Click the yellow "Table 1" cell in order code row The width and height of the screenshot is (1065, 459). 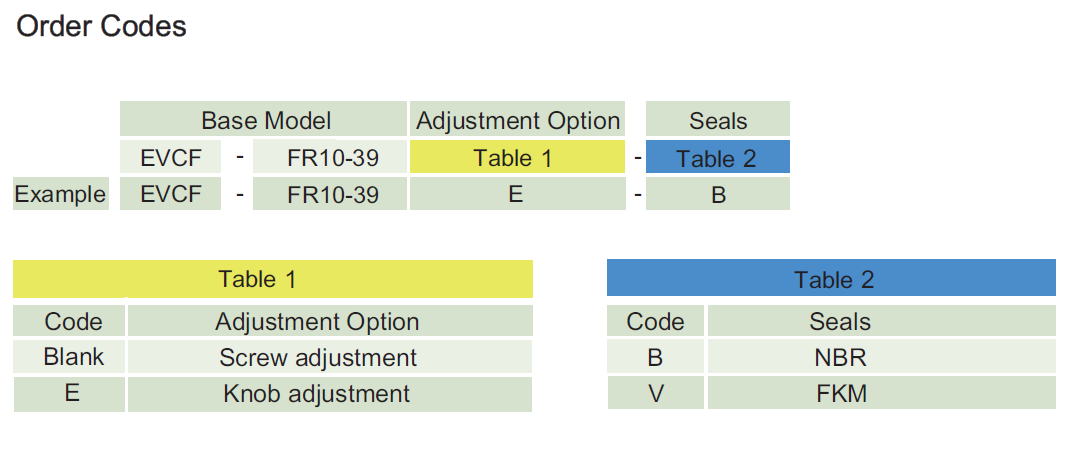click(513, 157)
